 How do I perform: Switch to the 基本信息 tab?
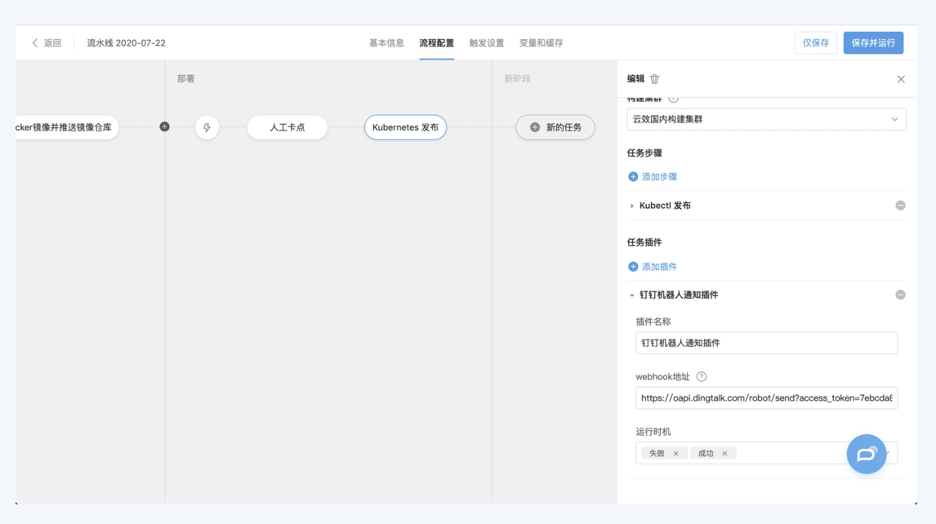click(x=386, y=43)
